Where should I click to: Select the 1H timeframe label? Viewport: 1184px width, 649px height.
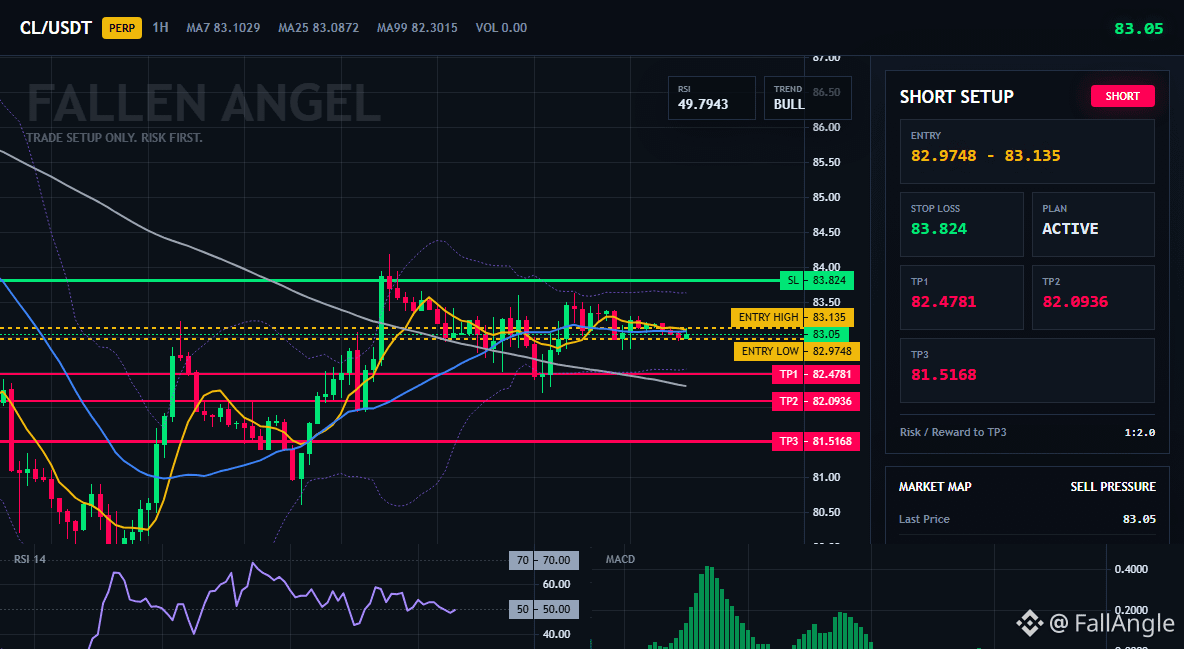[160, 27]
